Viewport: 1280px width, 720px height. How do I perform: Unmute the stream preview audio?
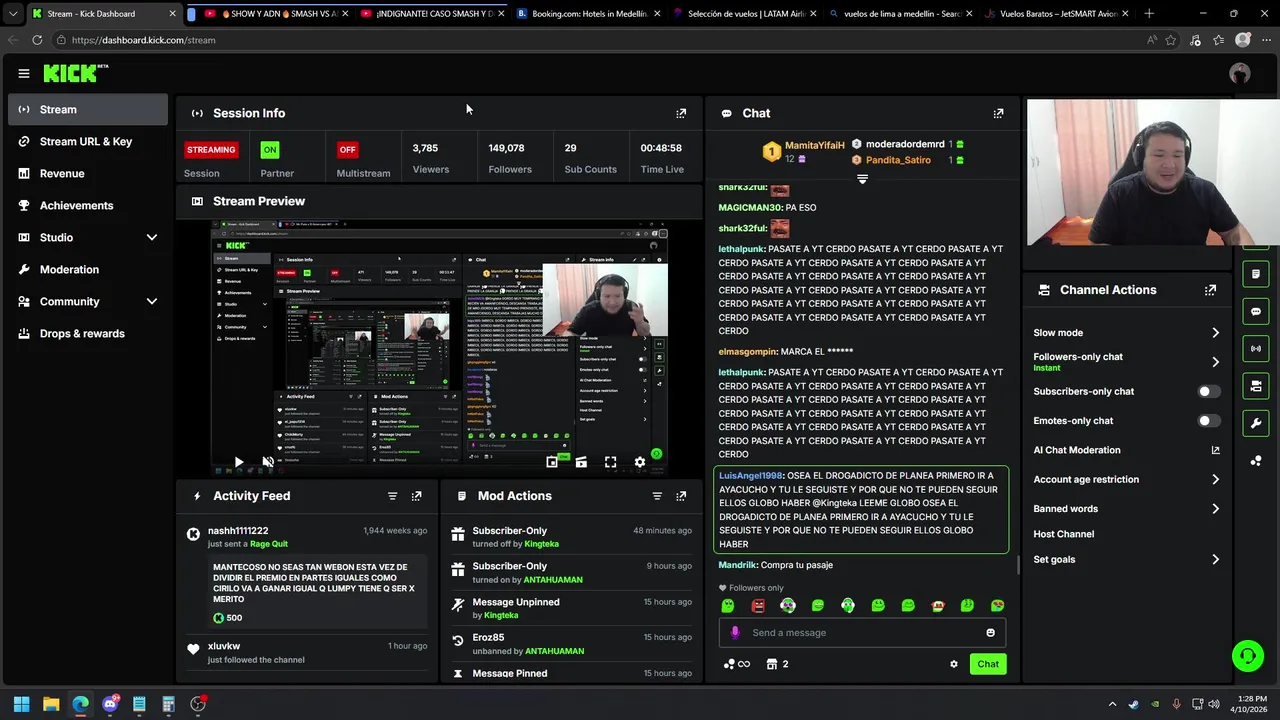(x=268, y=462)
